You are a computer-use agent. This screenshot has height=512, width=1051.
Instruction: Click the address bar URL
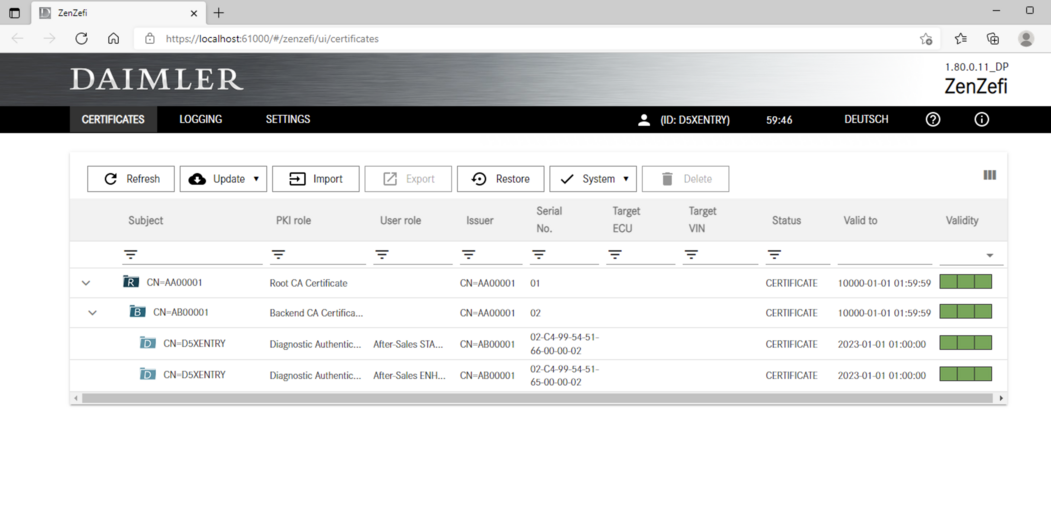click(272, 39)
